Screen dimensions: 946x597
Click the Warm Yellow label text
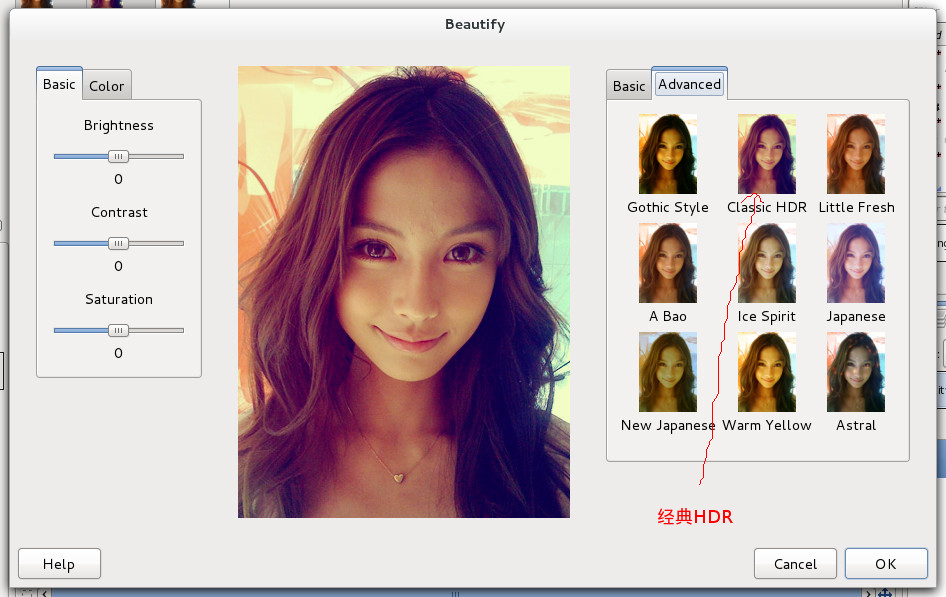pos(767,425)
